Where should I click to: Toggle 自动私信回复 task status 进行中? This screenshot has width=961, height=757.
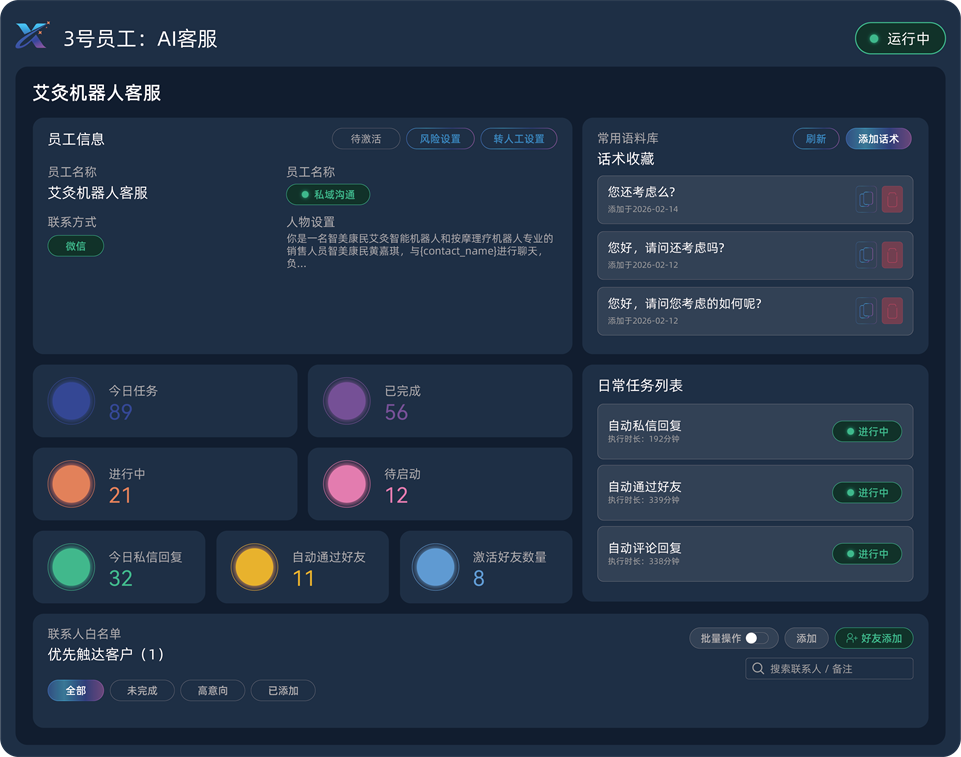pos(867,432)
